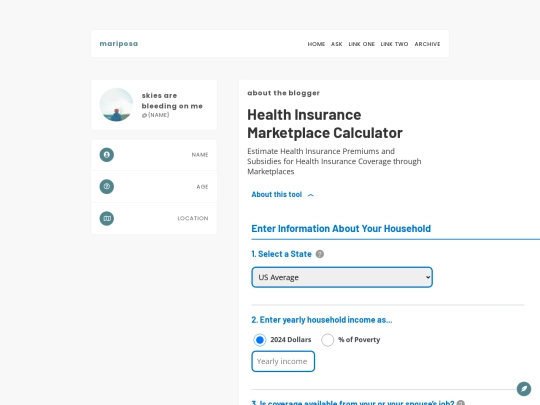The height and width of the screenshot is (405, 540).
Task: Click the @(NAME) handle text
Action: point(155,115)
